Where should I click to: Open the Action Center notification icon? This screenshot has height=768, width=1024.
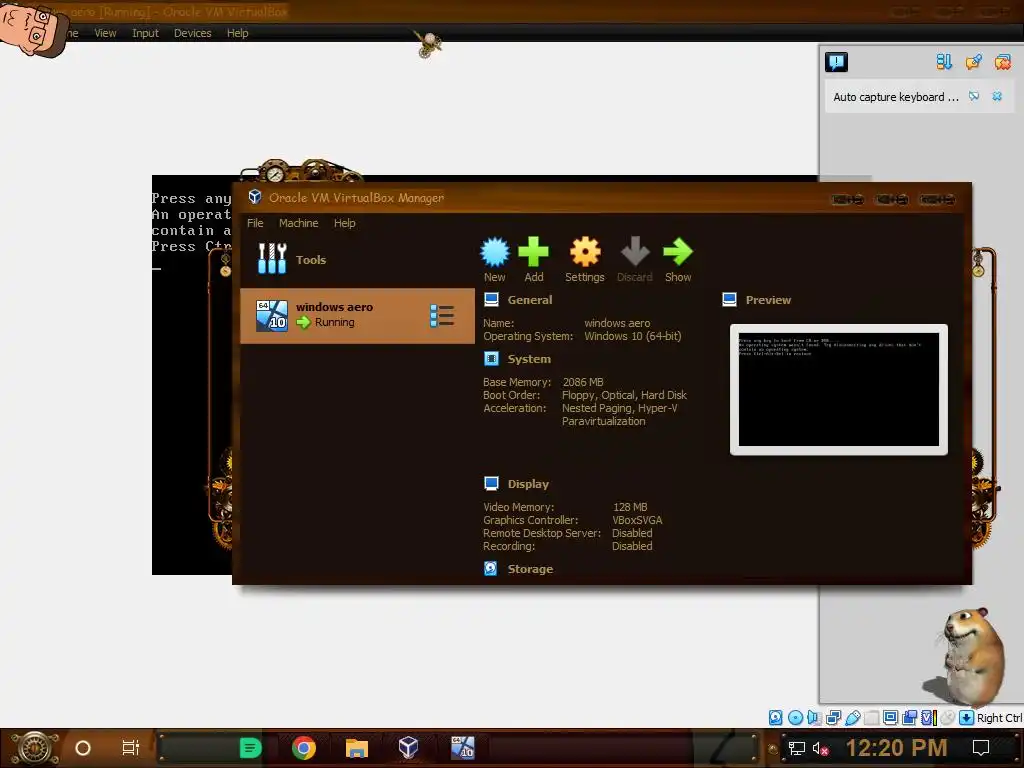[981, 748]
